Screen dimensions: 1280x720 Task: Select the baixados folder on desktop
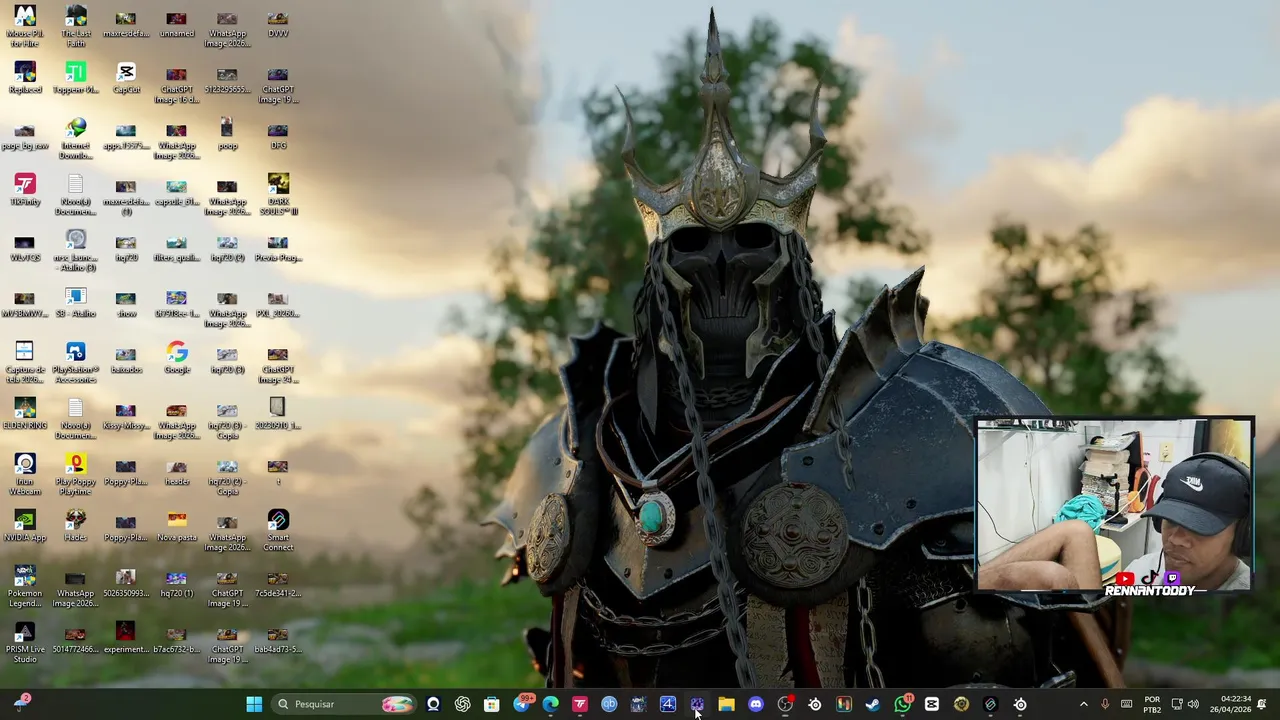pyautogui.click(x=126, y=358)
